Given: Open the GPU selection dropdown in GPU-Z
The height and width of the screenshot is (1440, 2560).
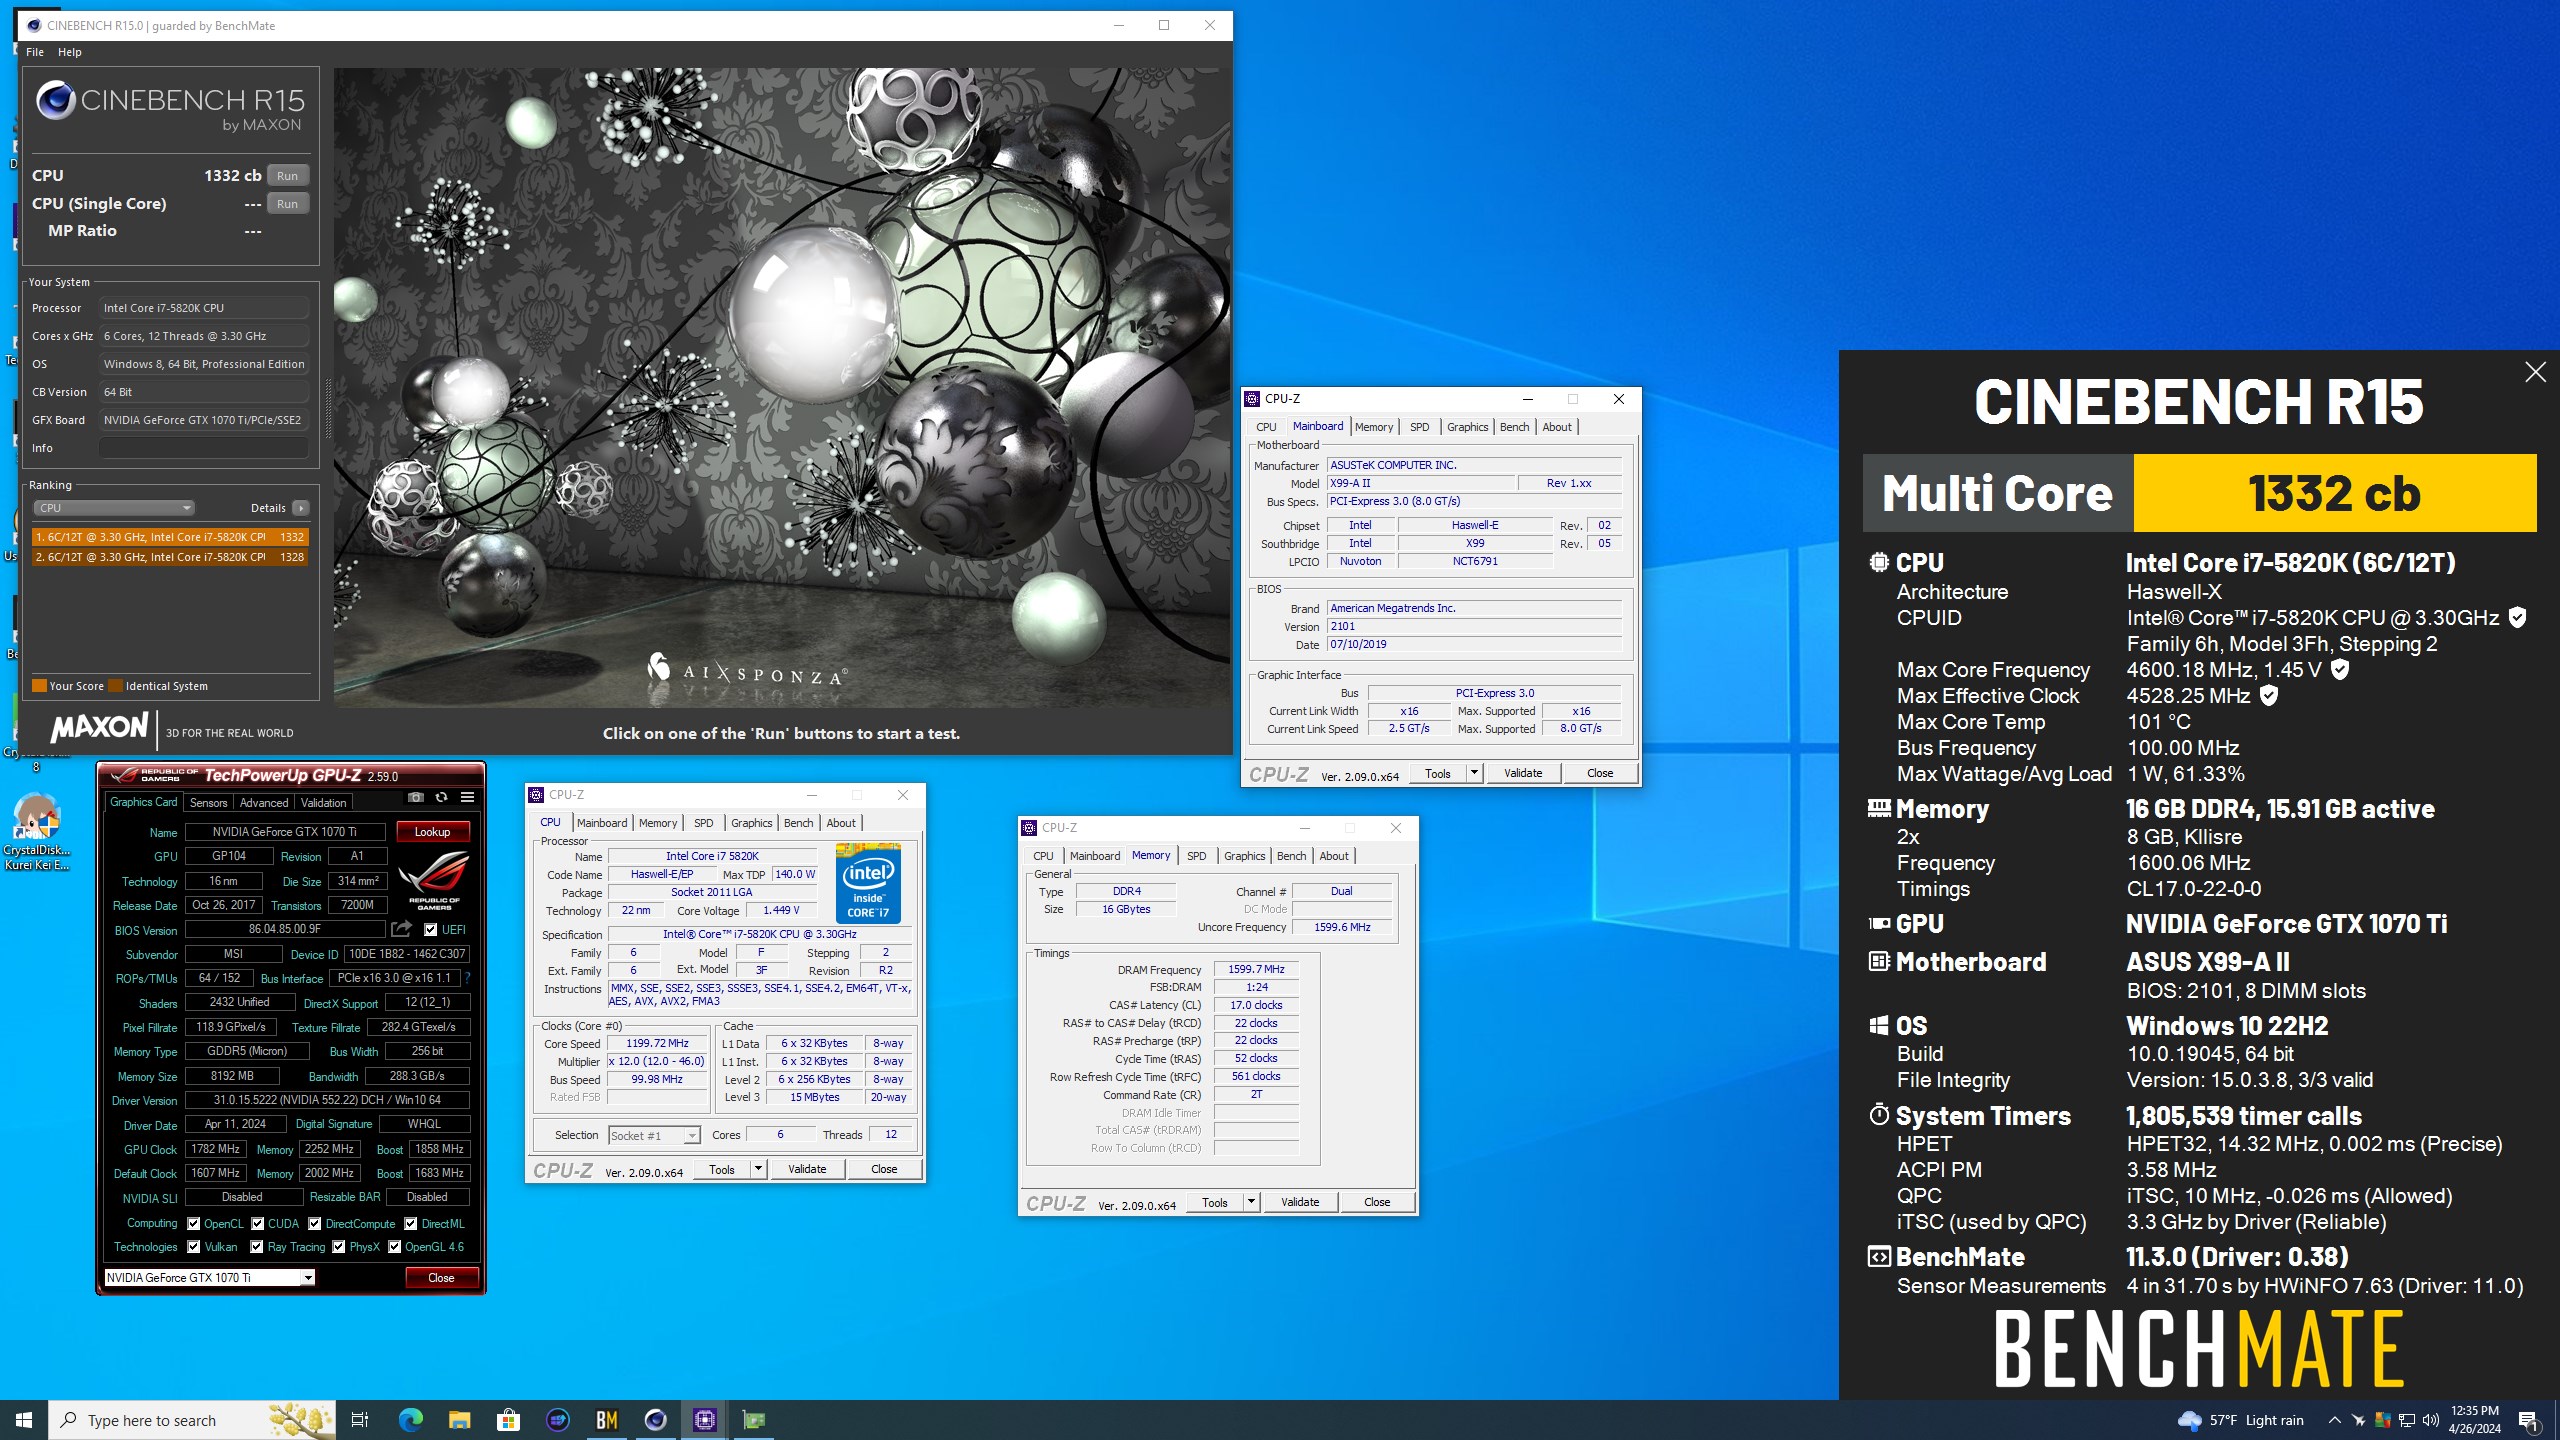Looking at the screenshot, I should pos(210,1277).
